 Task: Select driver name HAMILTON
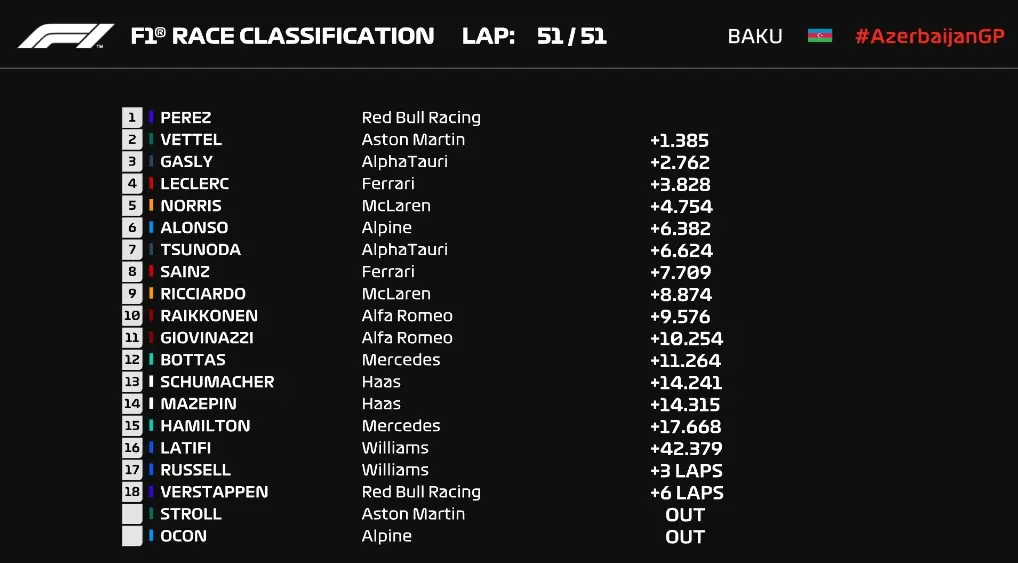pos(205,426)
